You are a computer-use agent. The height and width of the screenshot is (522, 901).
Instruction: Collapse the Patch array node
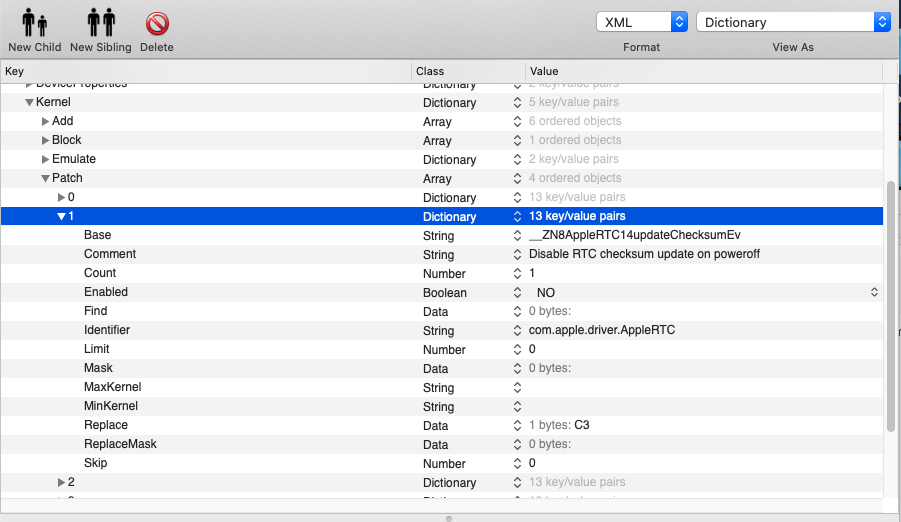tap(45, 178)
